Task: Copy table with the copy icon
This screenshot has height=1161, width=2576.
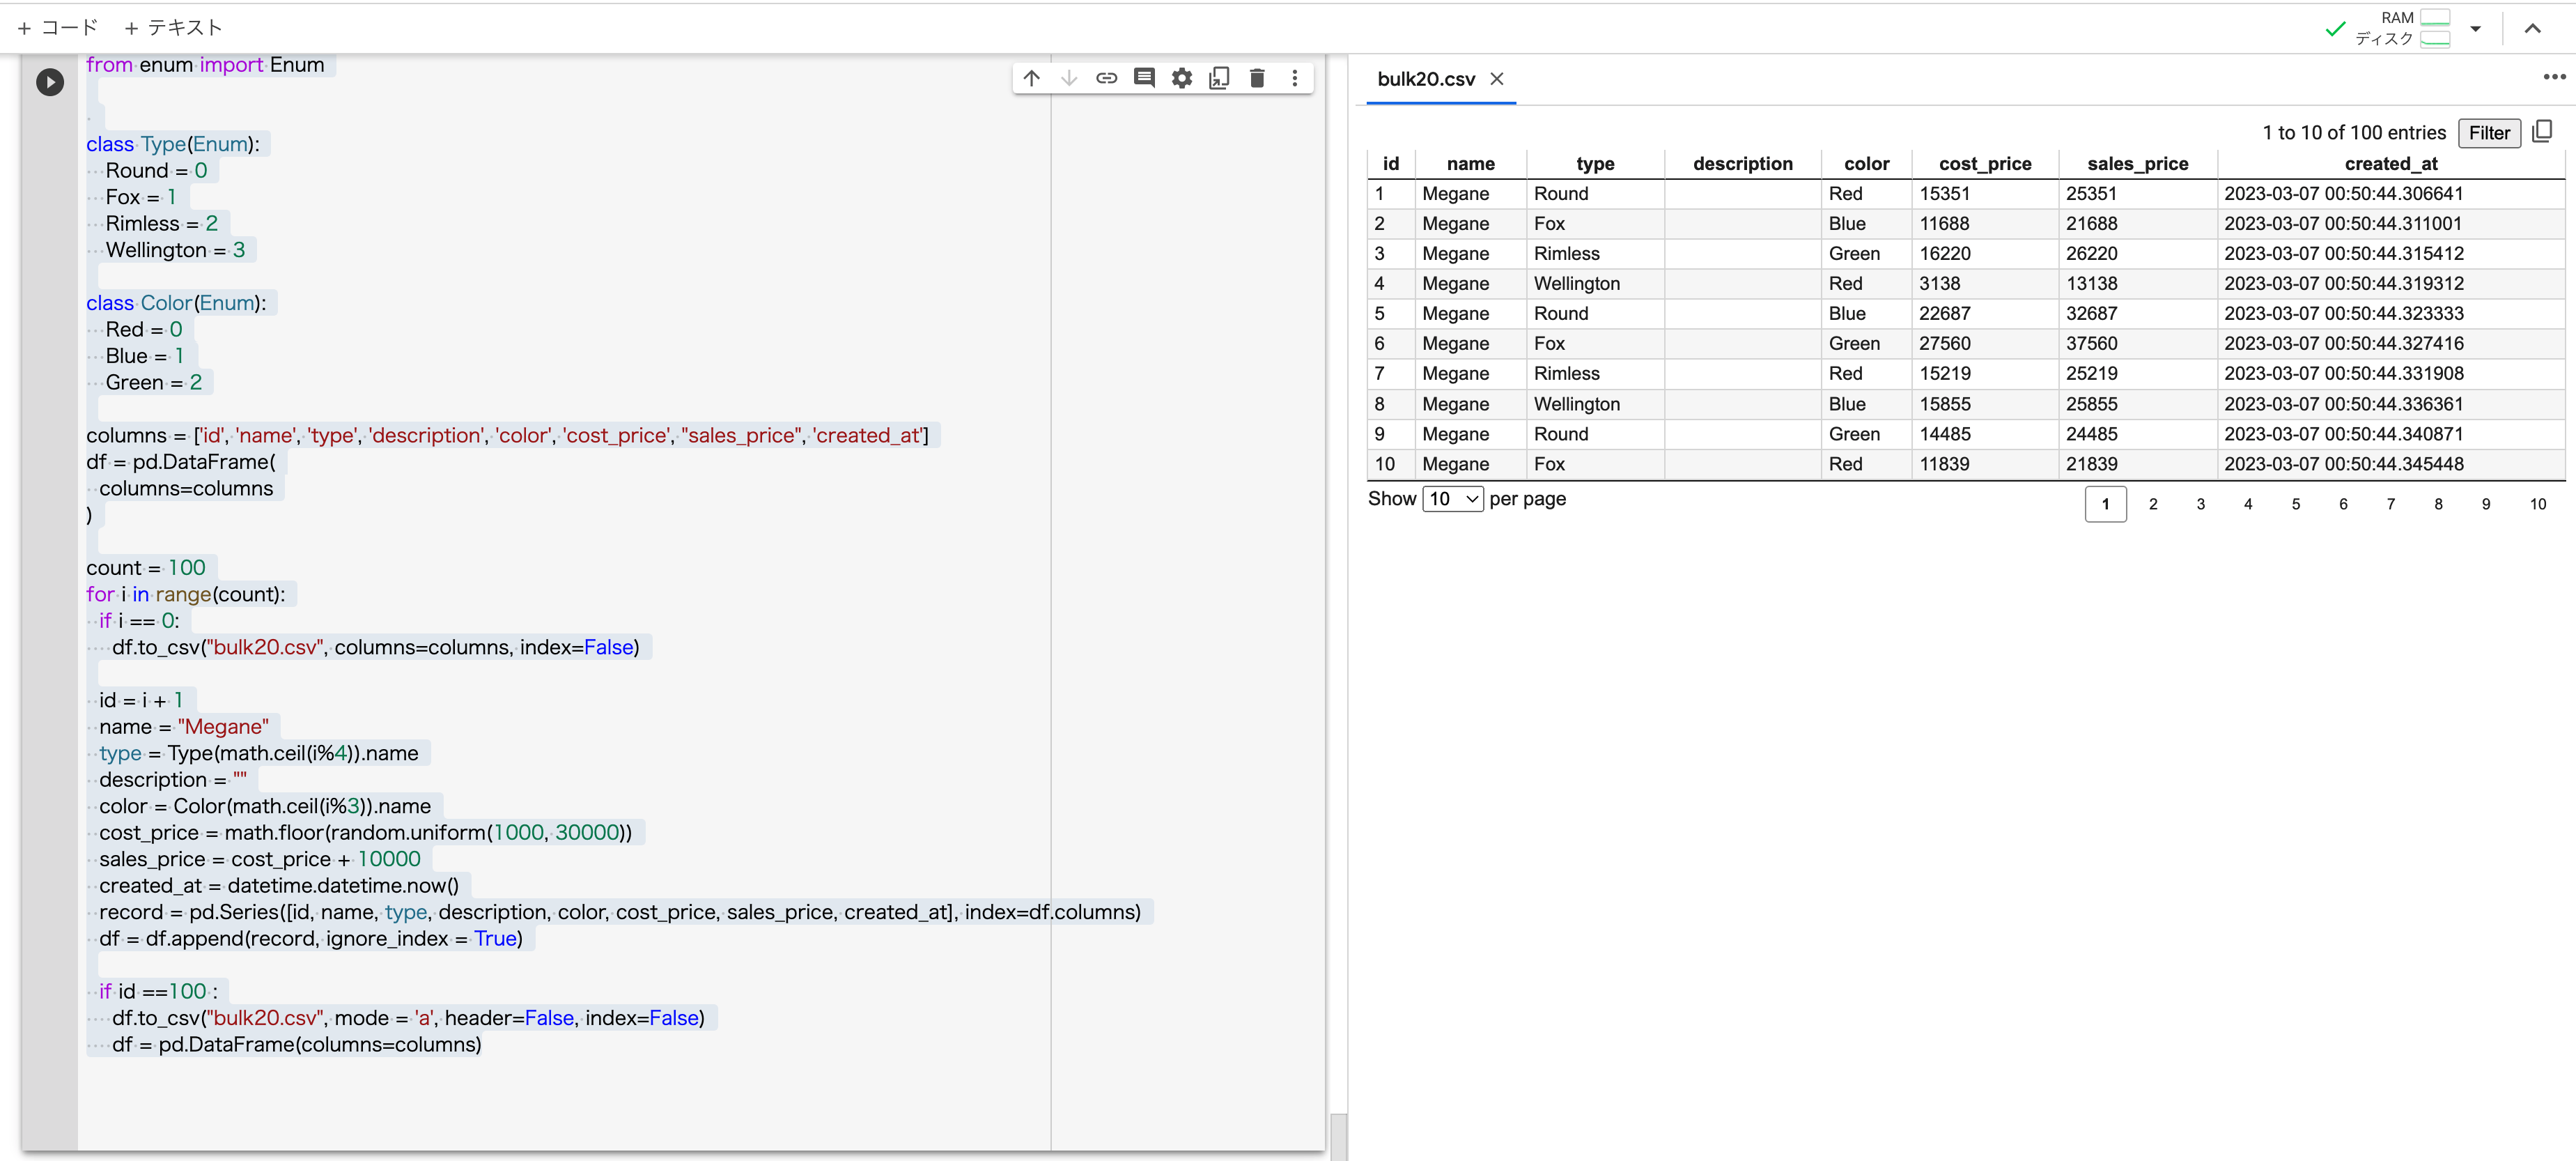Action: tap(2542, 132)
